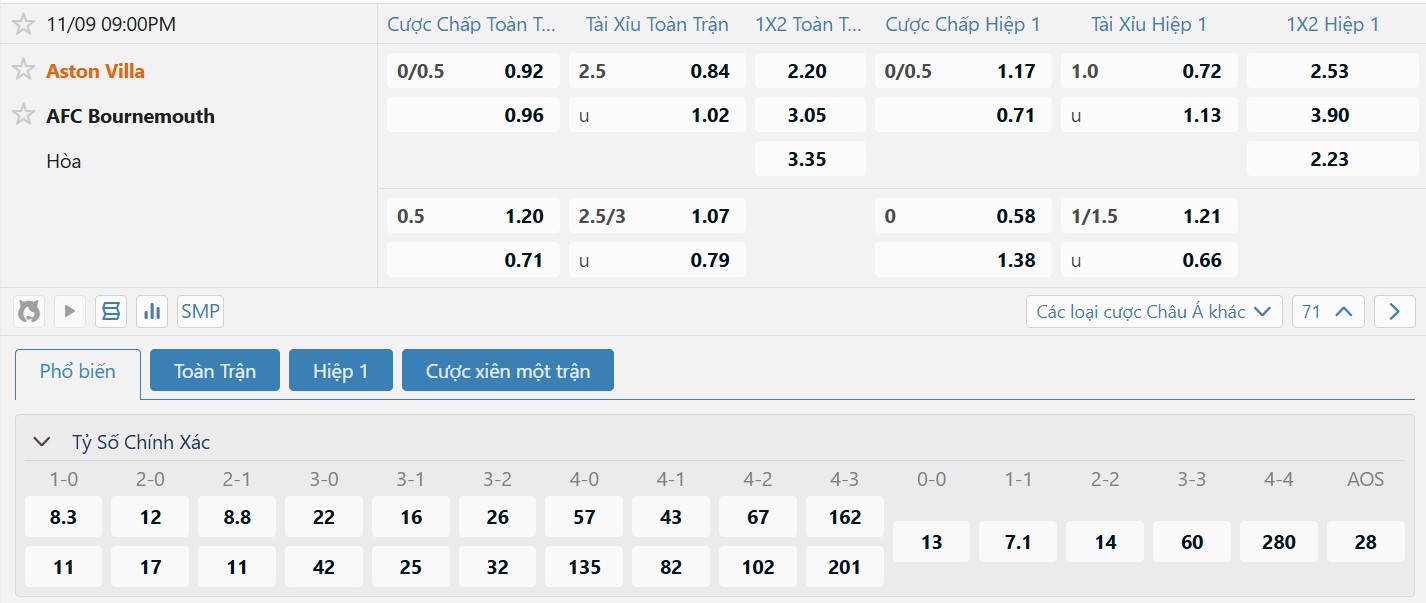Click the mascot commentary icon
This screenshot has width=1426, height=603.
coord(29,311)
